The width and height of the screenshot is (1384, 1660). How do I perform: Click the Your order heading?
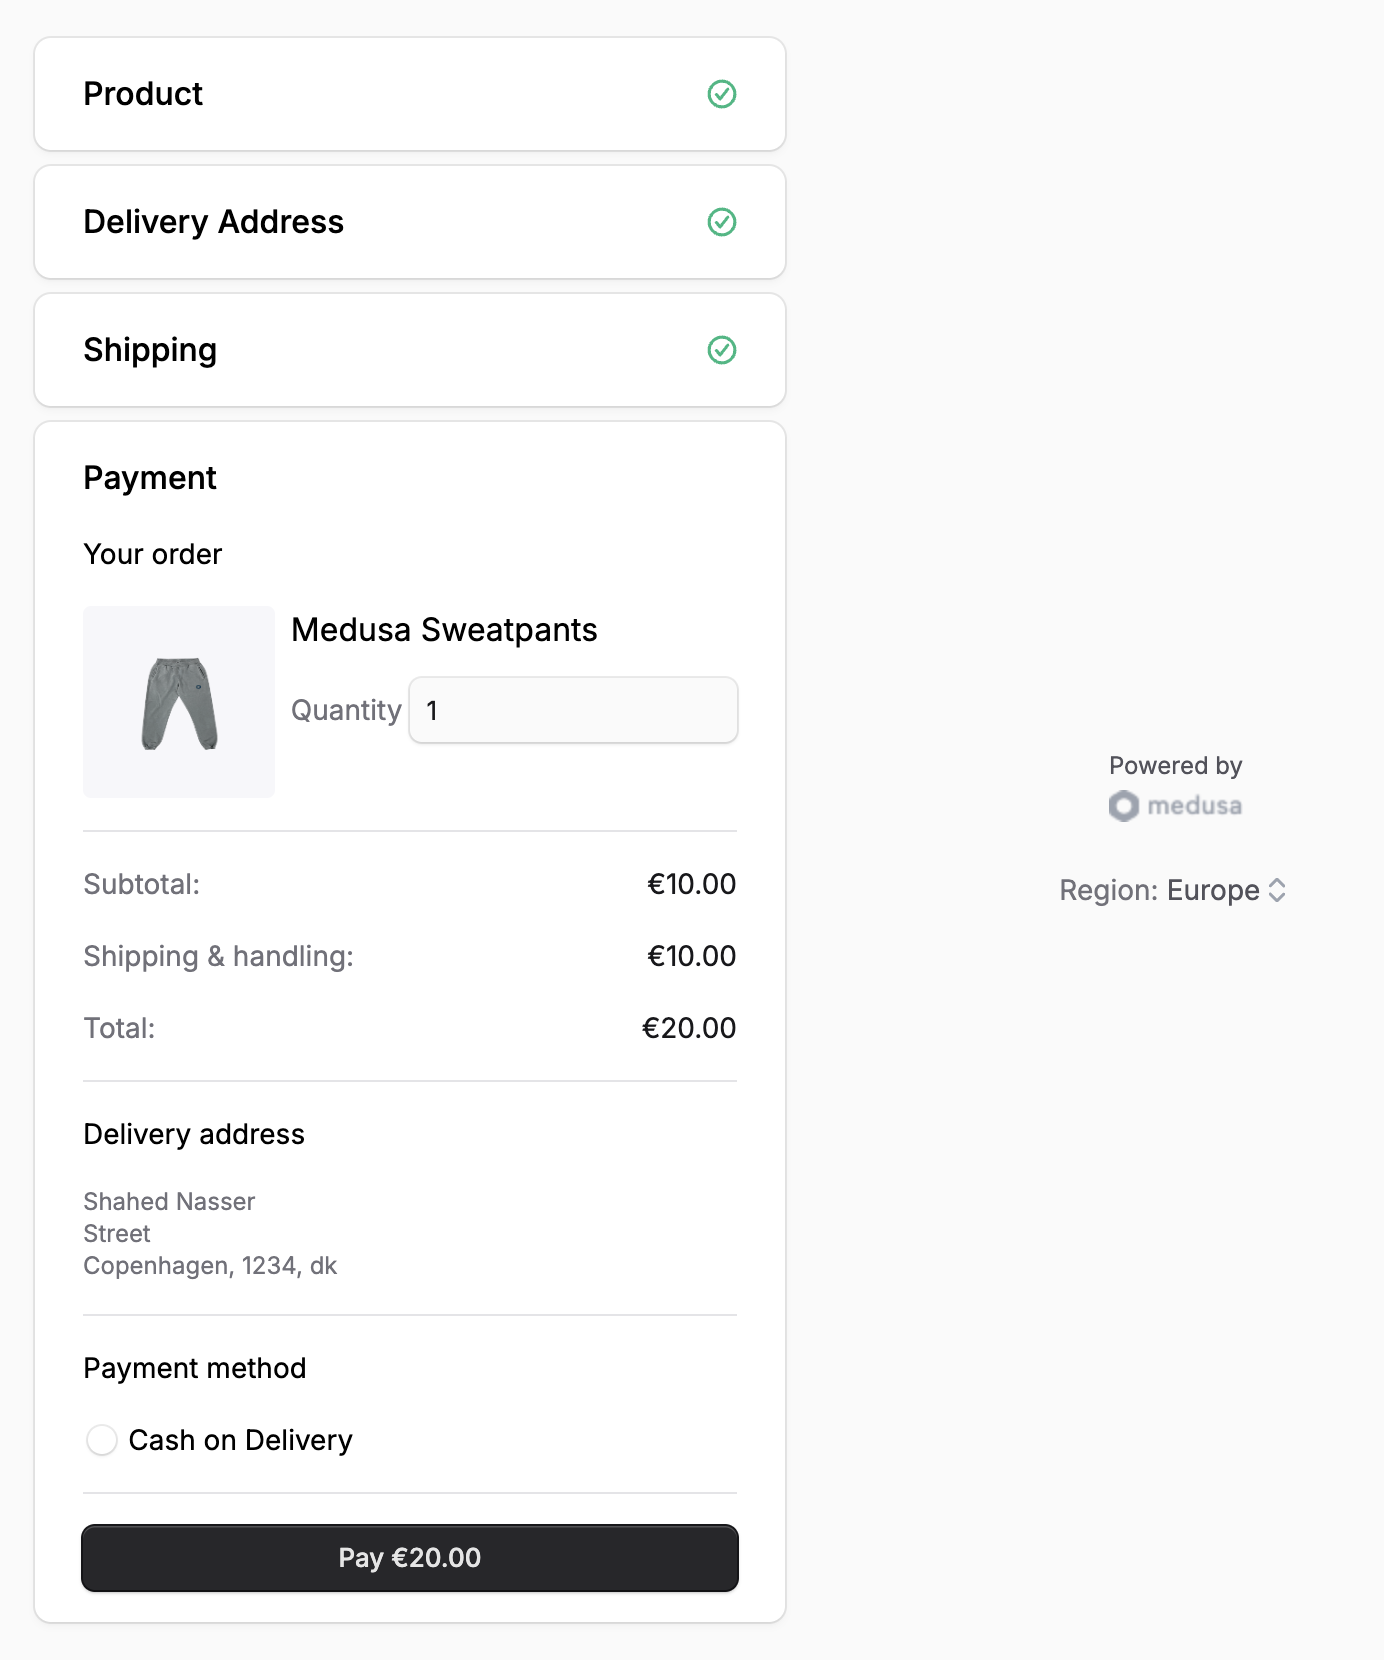[152, 554]
